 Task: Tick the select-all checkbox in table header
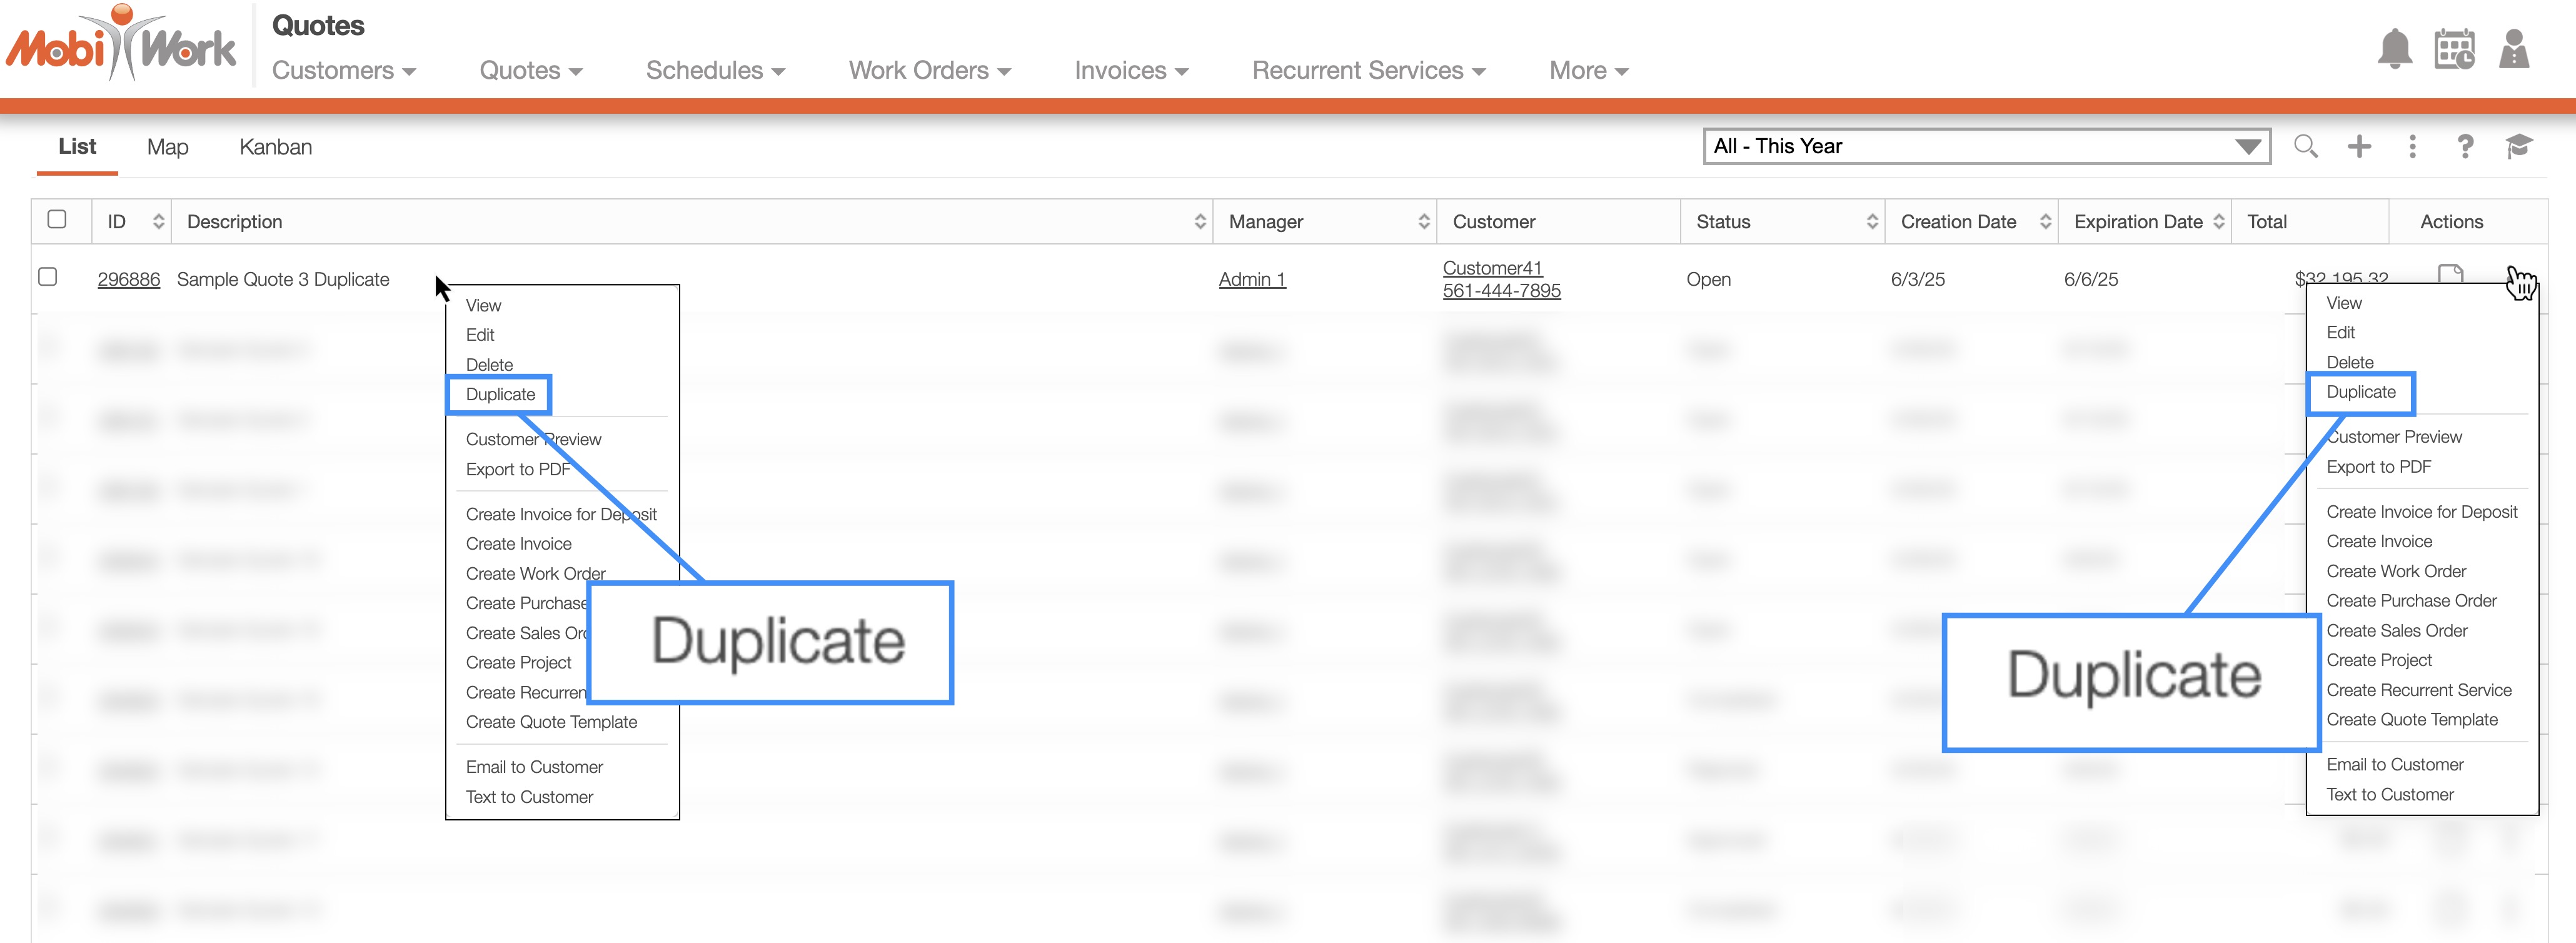pyautogui.click(x=57, y=219)
